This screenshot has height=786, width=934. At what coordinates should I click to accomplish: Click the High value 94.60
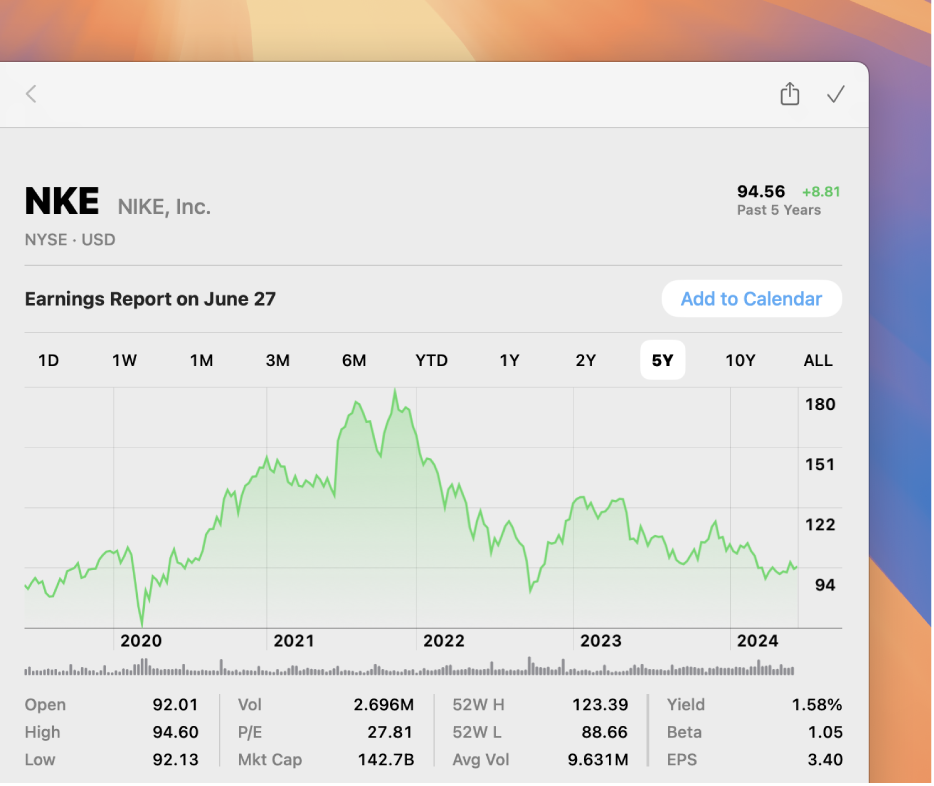(175, 732)
